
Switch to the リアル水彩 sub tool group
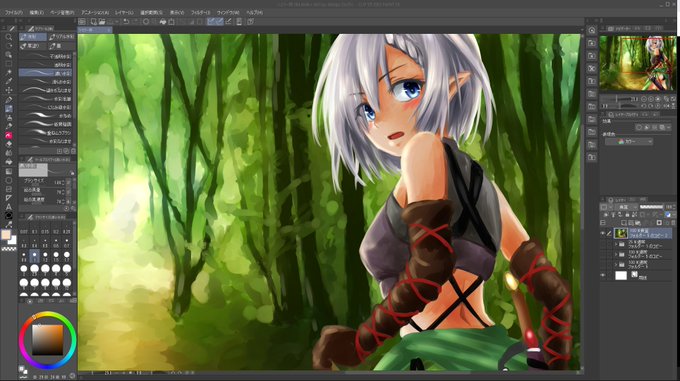coord(61,37)
